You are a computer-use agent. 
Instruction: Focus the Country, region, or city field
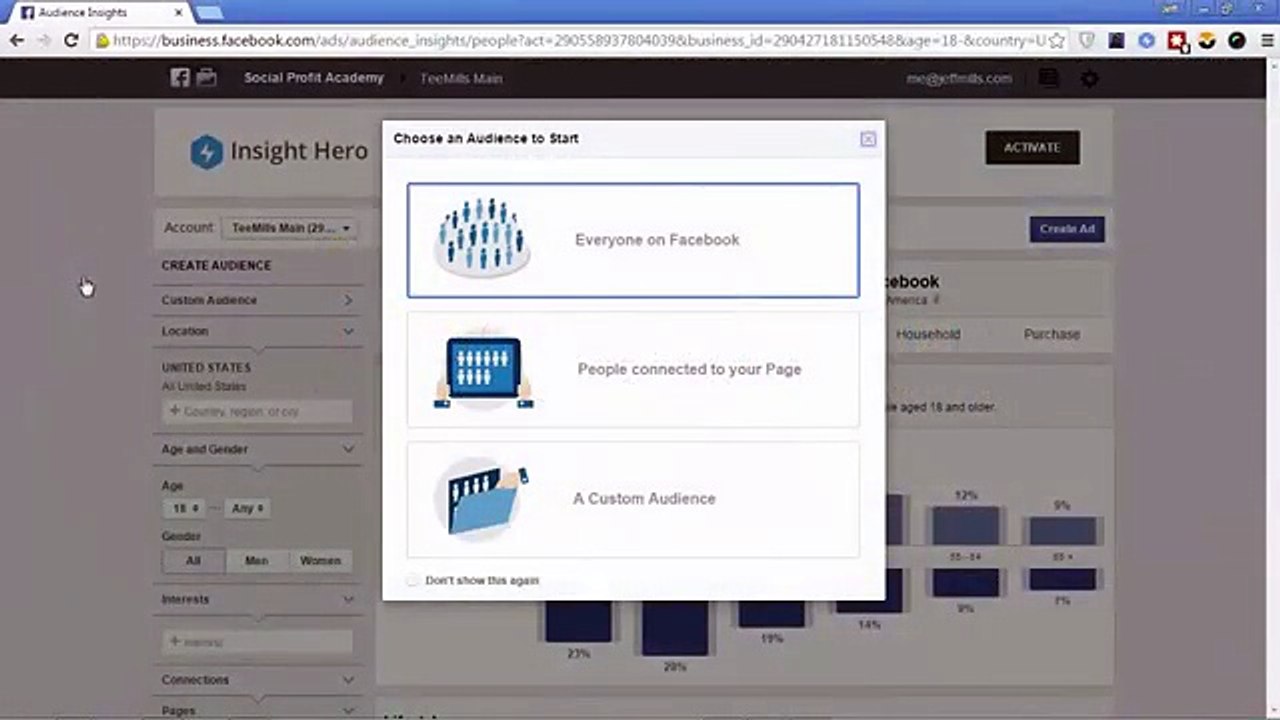coord(257,411)
